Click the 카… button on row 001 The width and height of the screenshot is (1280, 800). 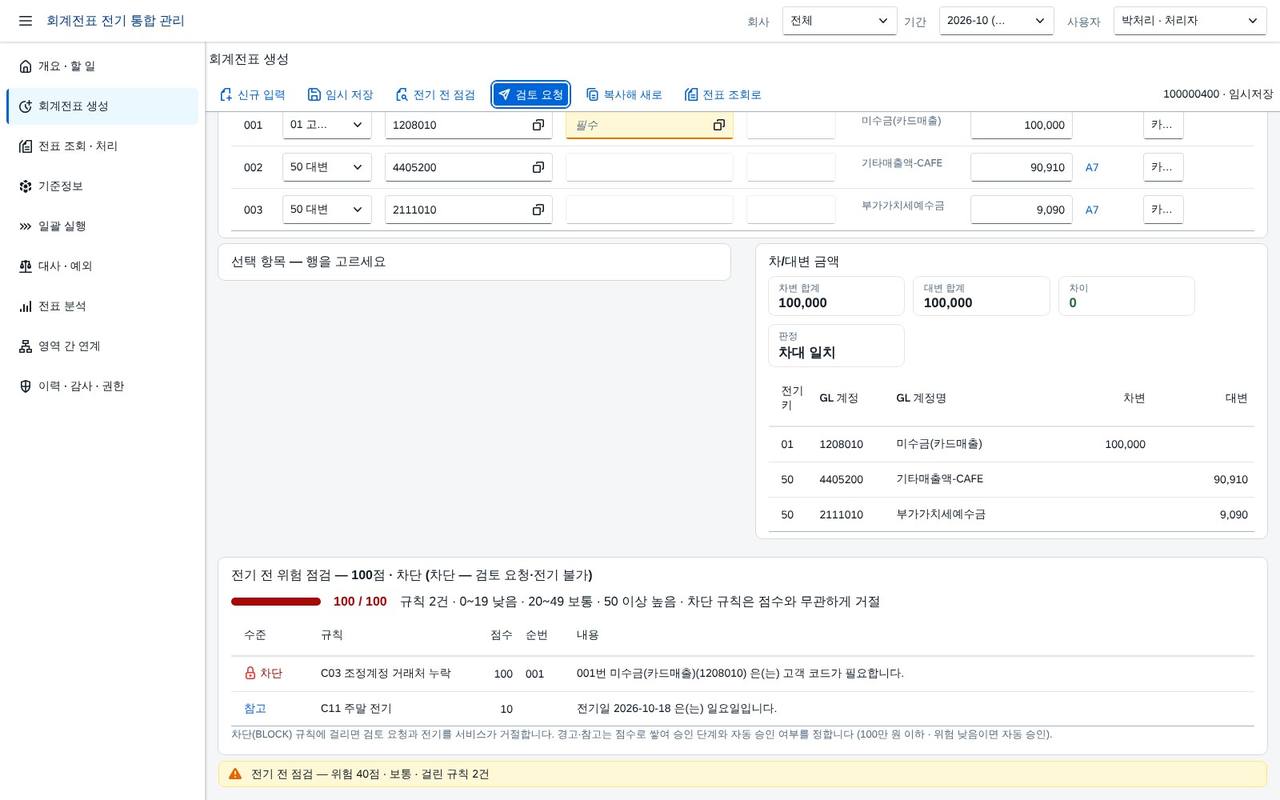point(1163,125)
